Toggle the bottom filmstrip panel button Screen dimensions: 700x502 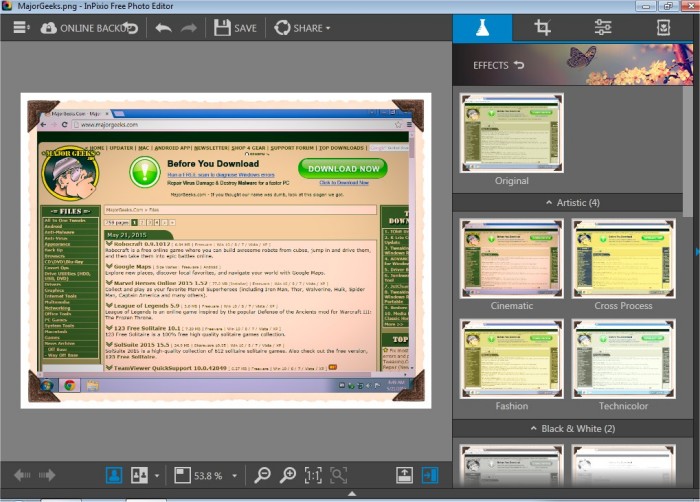coord(404,475)
